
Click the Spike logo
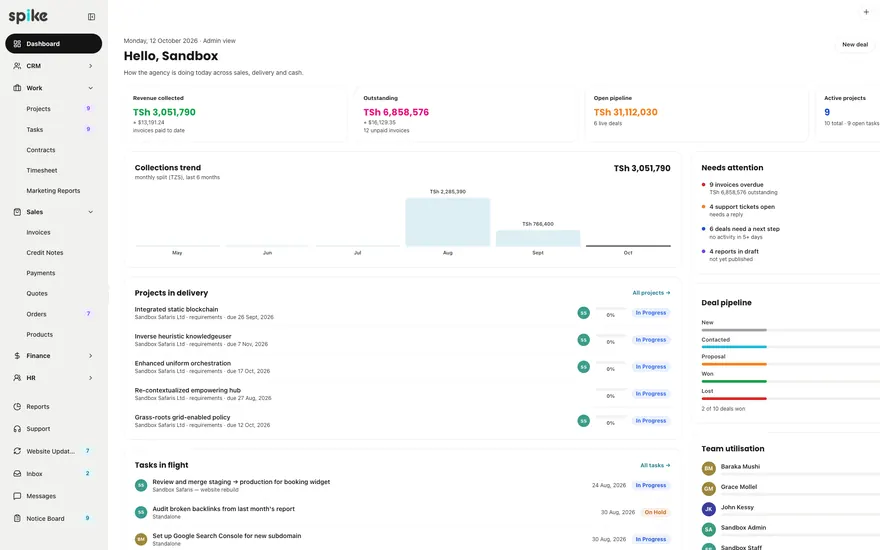(28, 16)
